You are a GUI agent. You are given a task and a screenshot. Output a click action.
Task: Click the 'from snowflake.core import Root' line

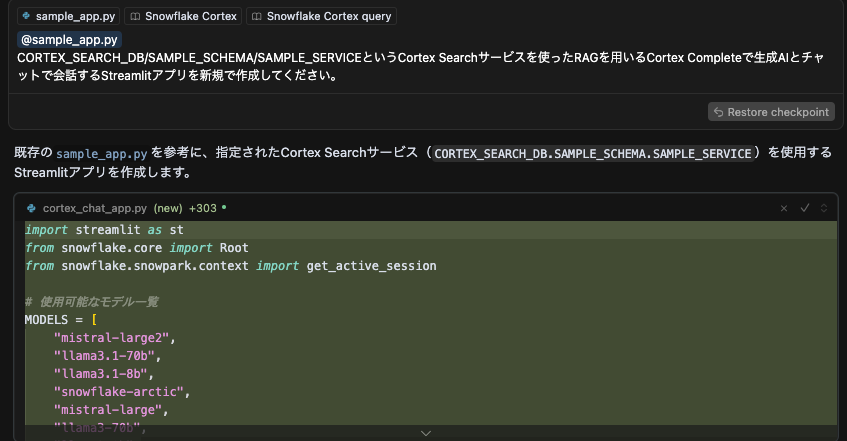(x=137, y=248)
